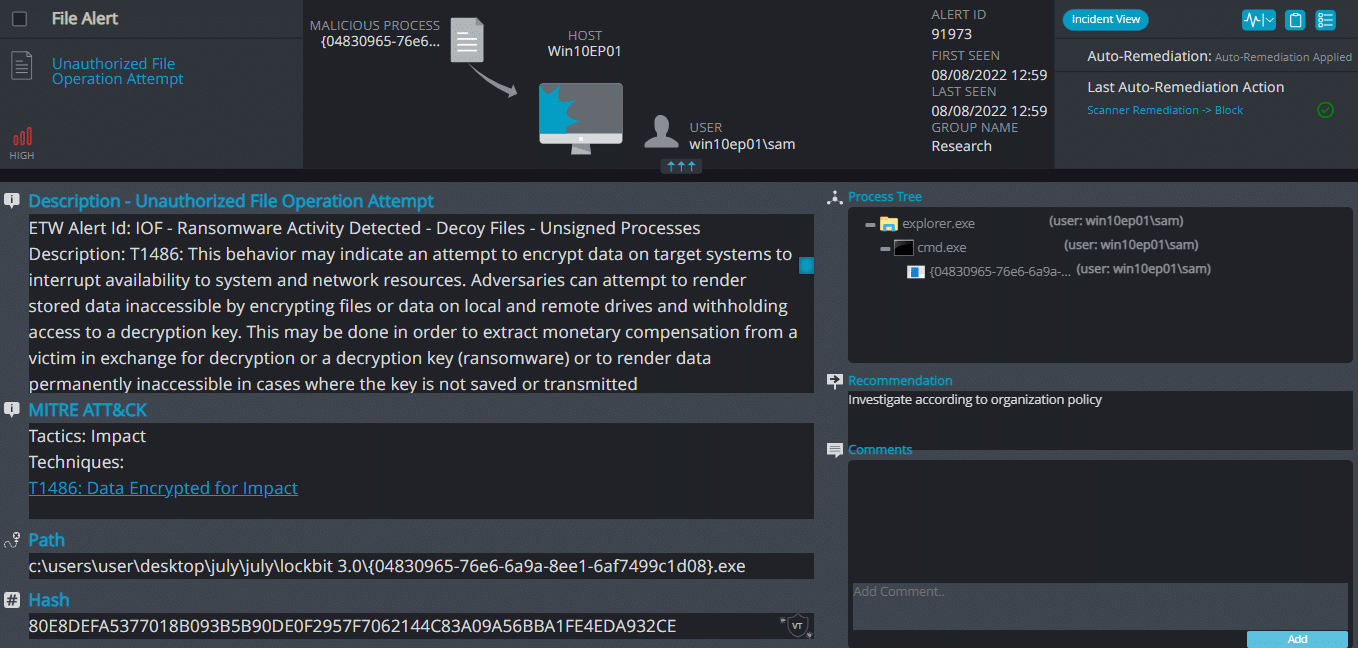Click the Auto-Remediation Applied status text
Screen dimensions: 1358x648
click(x=1283, y=58)
